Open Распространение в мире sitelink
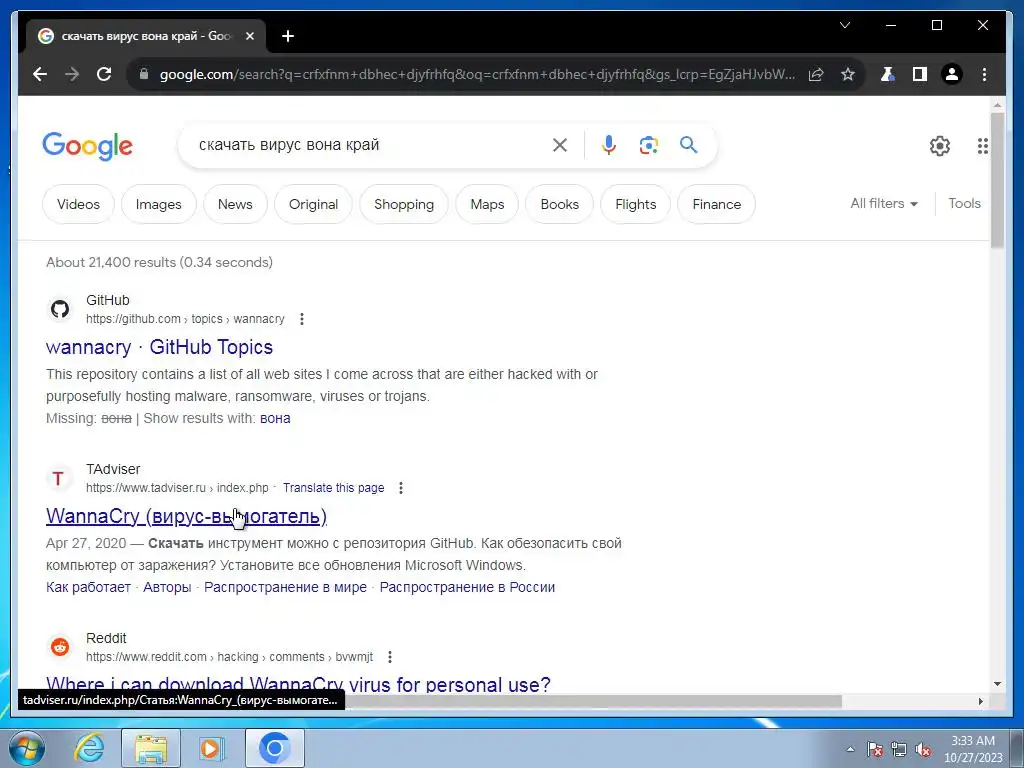 click(285, 587)
